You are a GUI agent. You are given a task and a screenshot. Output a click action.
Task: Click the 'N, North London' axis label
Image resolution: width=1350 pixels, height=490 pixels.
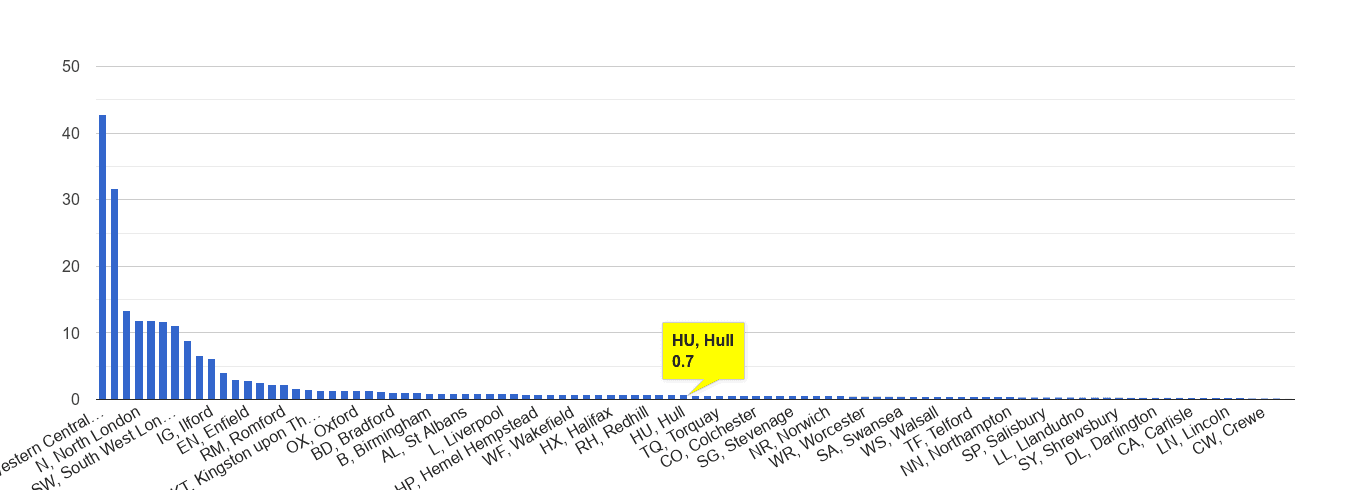click(90, 439)
